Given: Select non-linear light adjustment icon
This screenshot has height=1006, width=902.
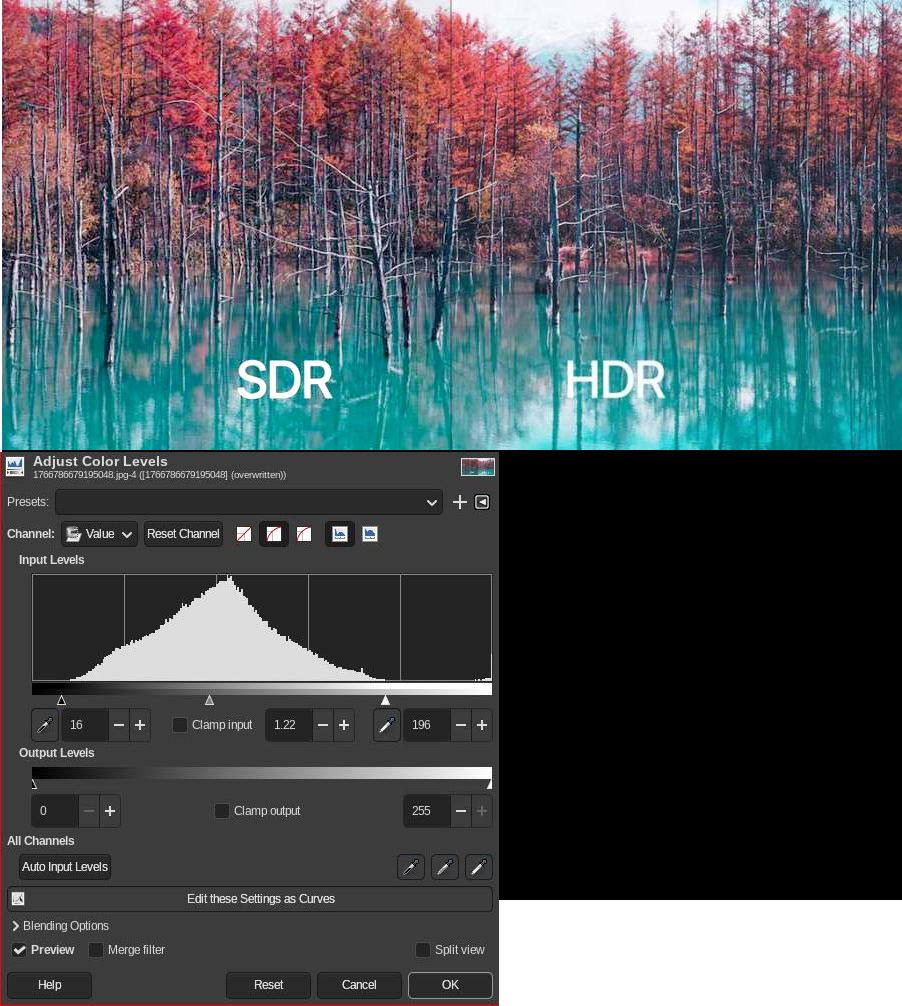Looking at the screenshot, I should pos(273,534).
